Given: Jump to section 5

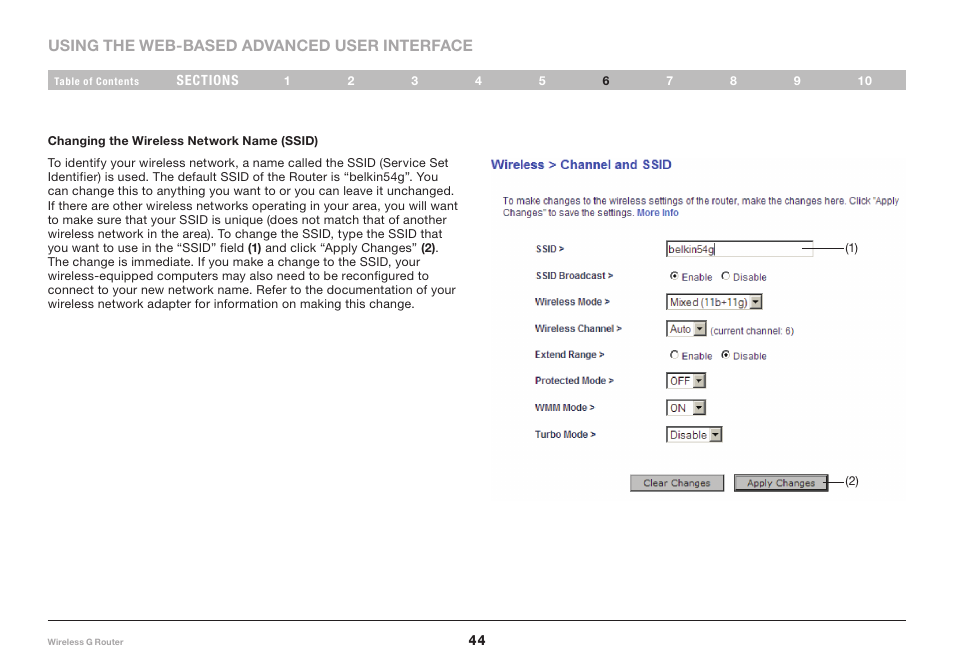Looking at the screenshot, I should coord(542,81).
